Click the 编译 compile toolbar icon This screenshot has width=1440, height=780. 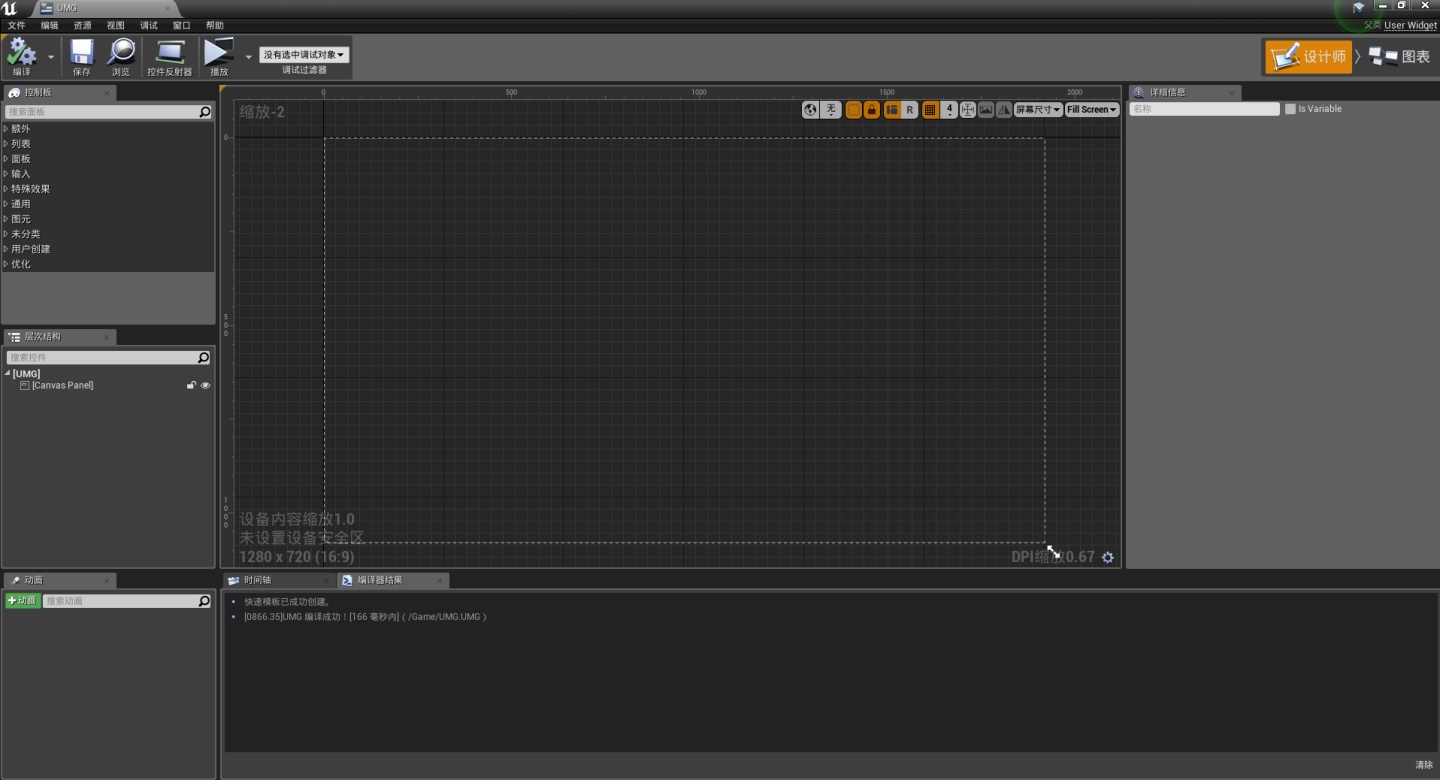click(21, 56)
